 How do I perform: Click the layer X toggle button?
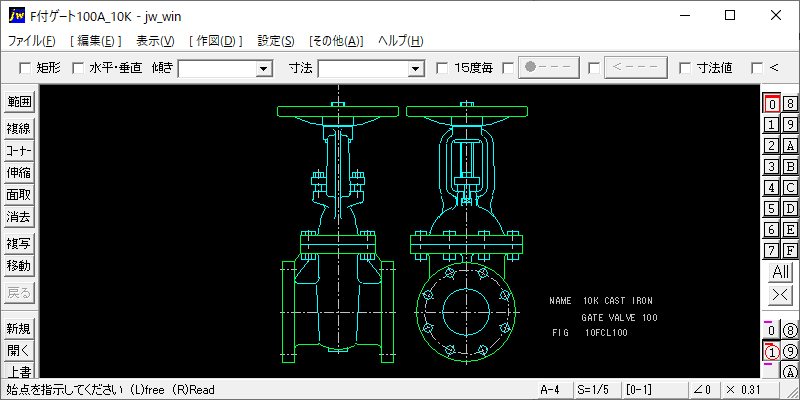pos(781,294)
